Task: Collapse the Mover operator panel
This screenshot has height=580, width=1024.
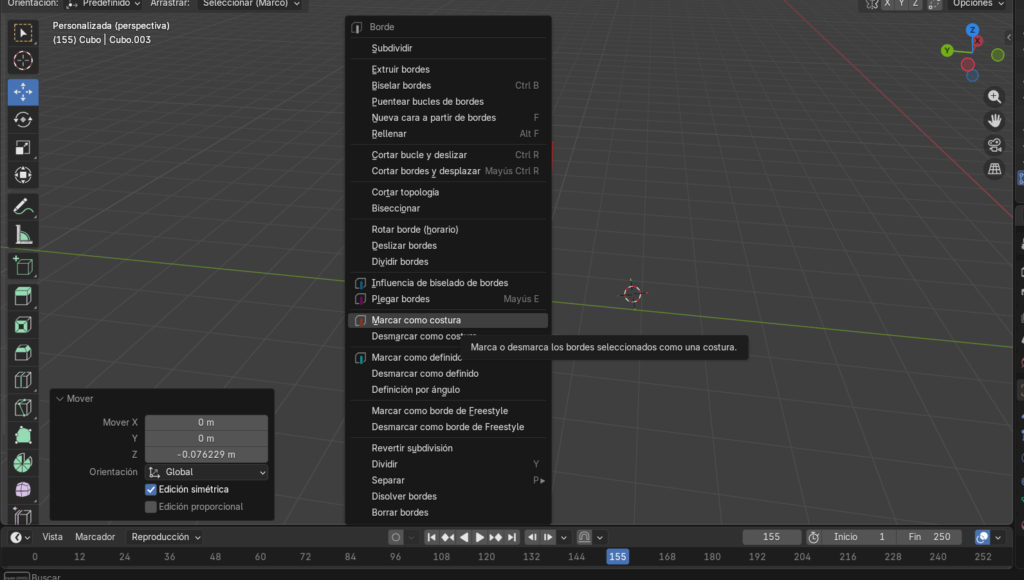Action: pyautogui.click(x=60, y=398)
